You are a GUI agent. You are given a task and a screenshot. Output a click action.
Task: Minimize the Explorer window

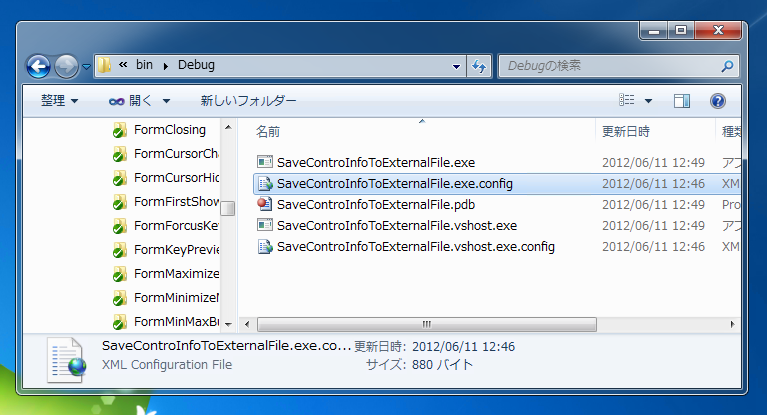654,31
